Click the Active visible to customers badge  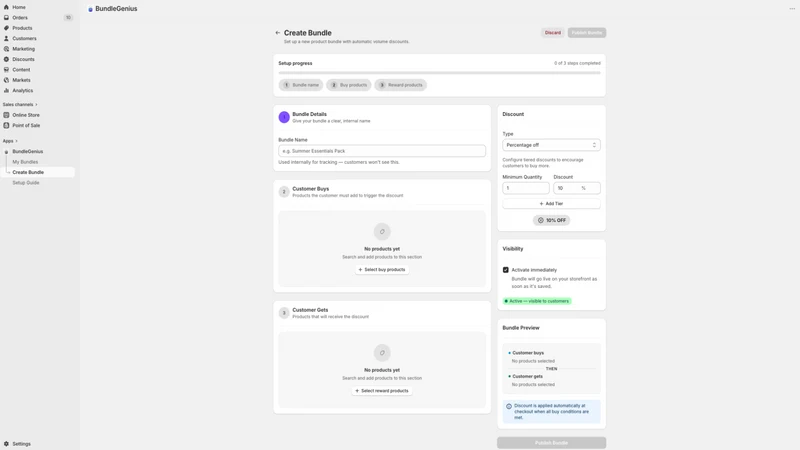point(537,301)
